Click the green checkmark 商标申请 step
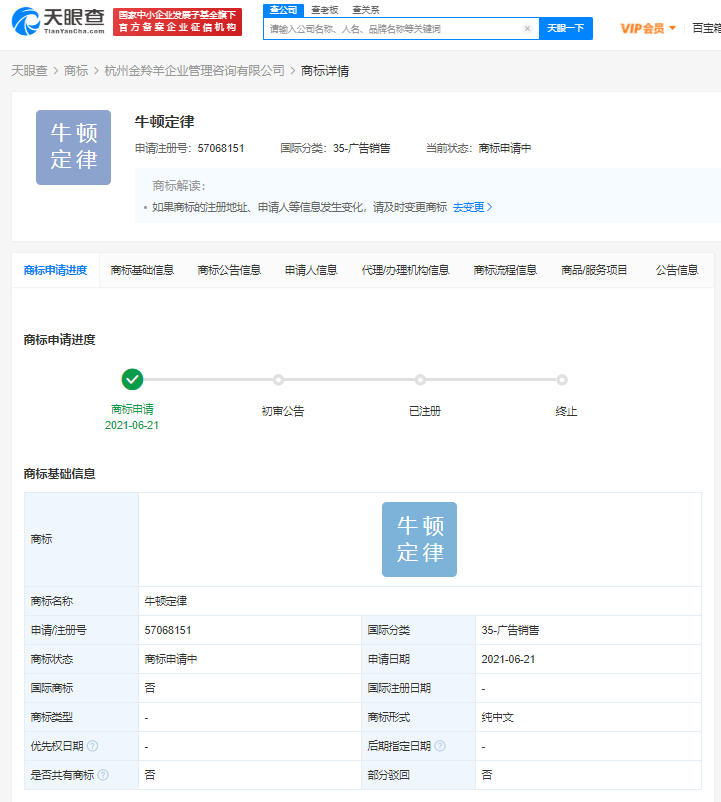 point(132,379)
